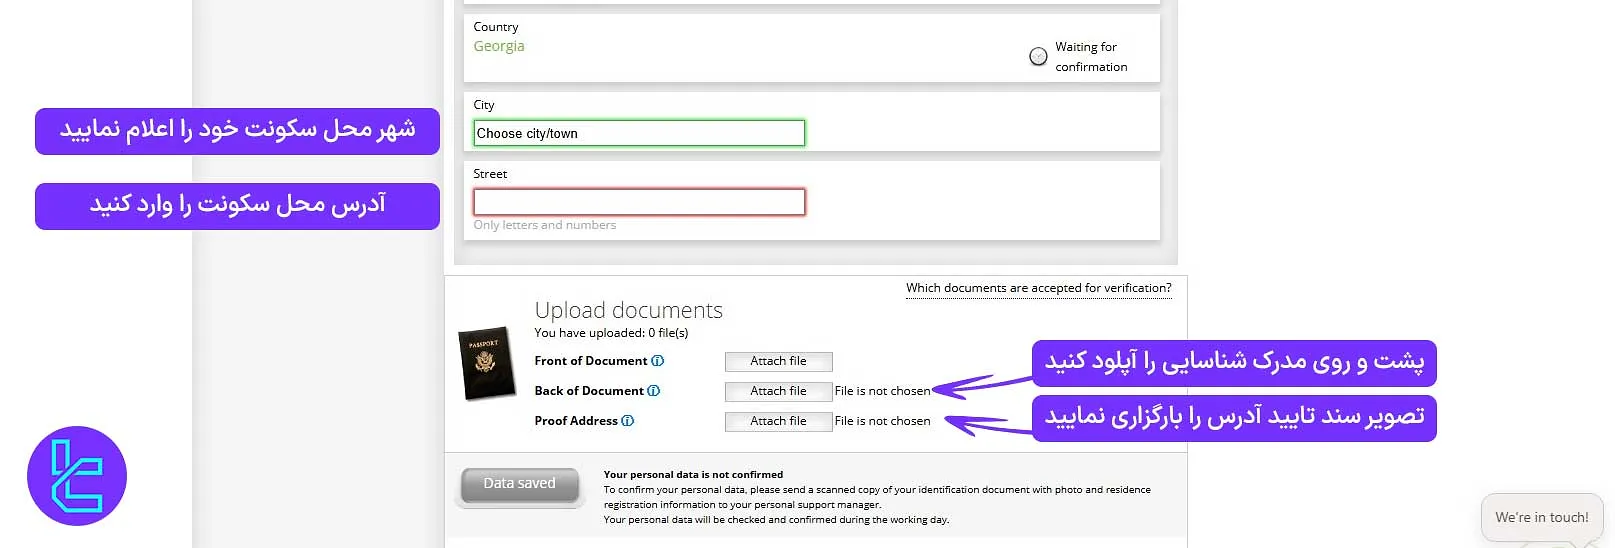Viewport: 1615px width, 548px height.
Task: Click the info icon beside Front of Document
Action: [657, 361]
